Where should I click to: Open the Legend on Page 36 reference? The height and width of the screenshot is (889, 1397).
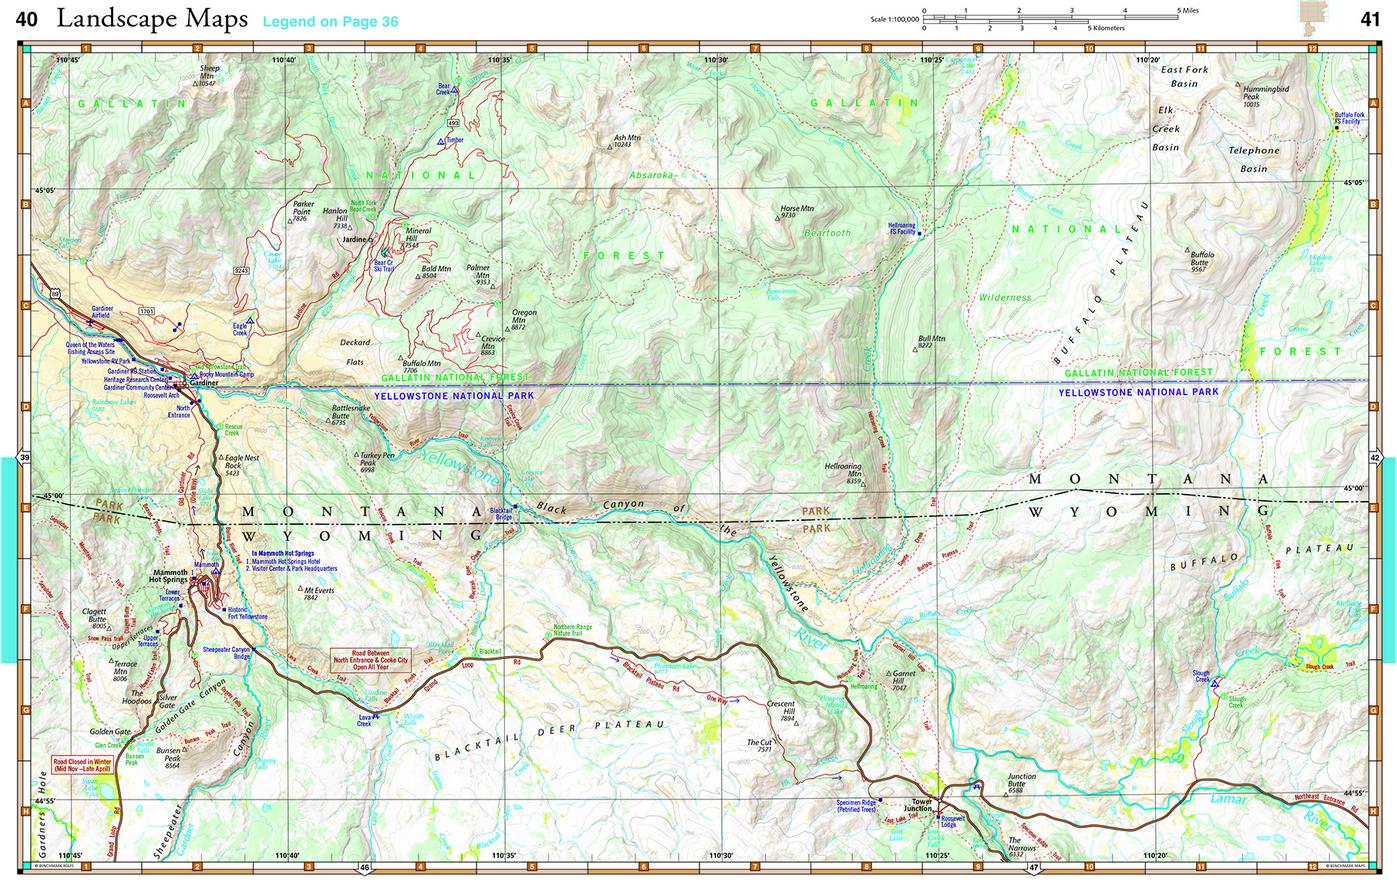click(x=330, y=21)
